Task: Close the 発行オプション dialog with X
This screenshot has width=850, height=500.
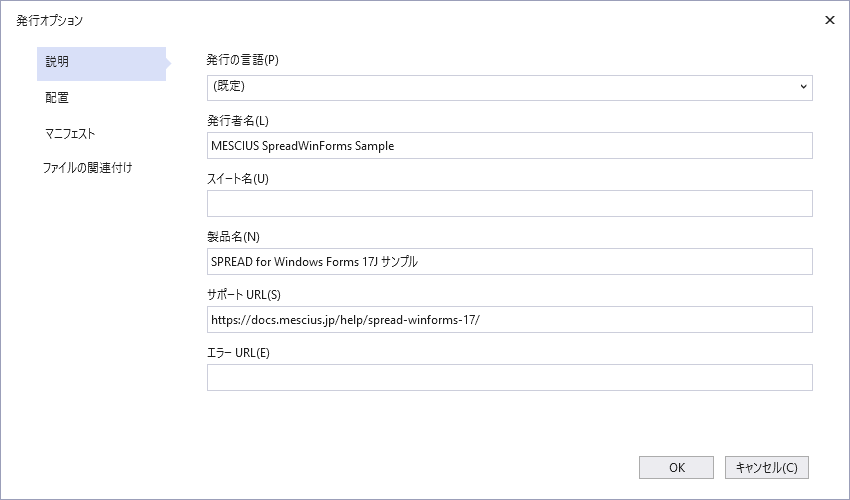Action: pyautogui.click(x=829, y=20)
